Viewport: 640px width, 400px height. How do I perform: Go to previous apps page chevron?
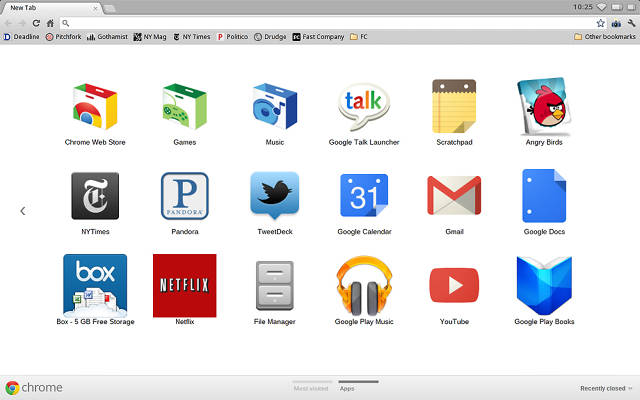[x=23, y=211]
